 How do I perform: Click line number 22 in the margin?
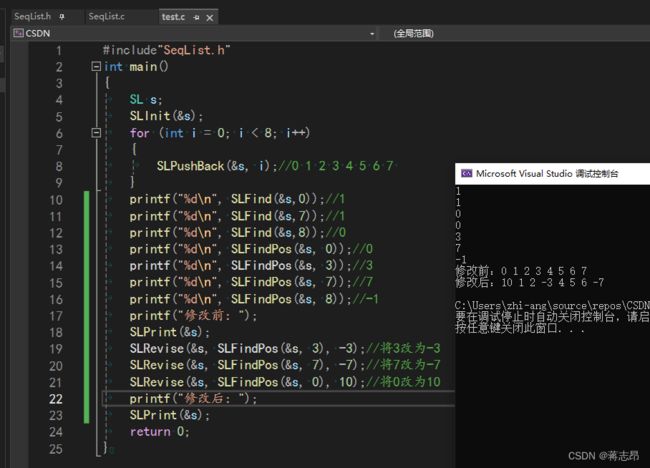click(56, 399)
